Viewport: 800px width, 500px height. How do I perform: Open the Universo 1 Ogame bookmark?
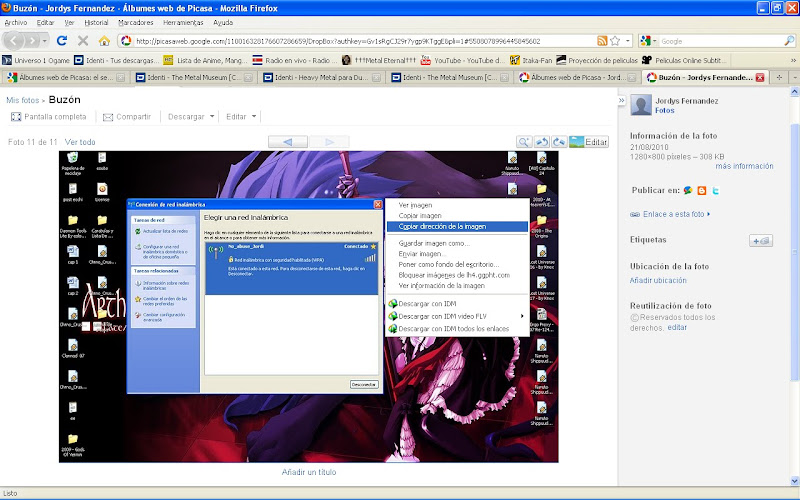pyautogui.click(x=36, y=60)
